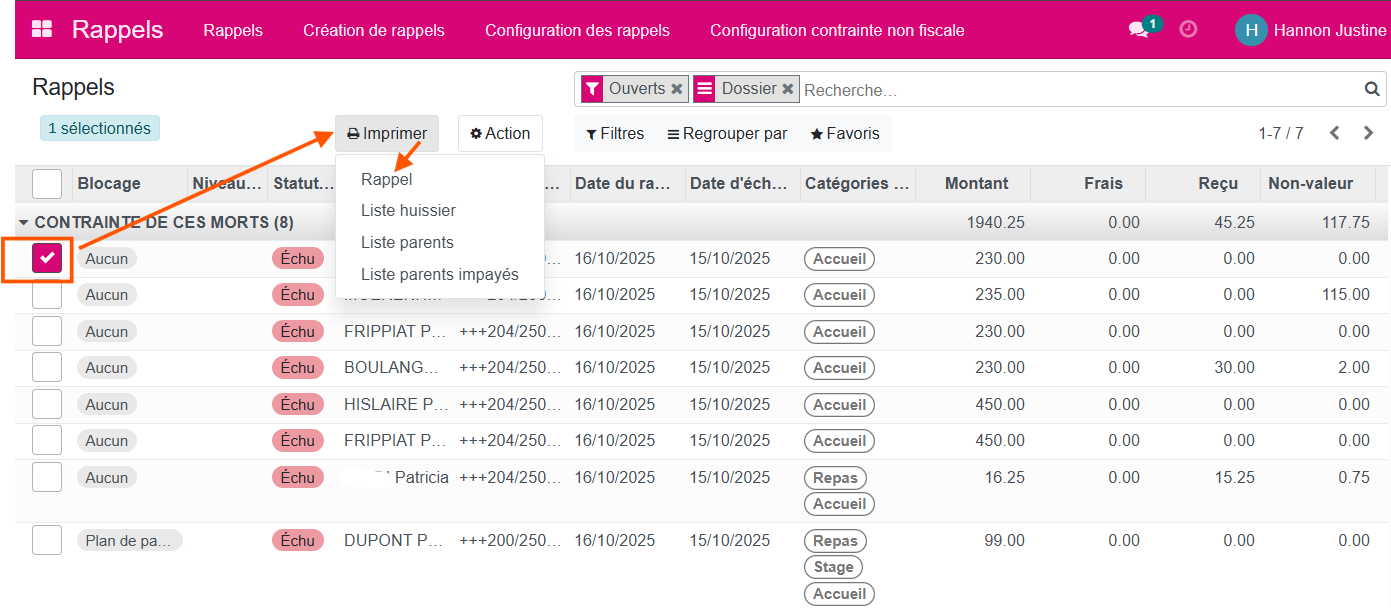Open Configuration des rappels menu

[x=577, y=30]
